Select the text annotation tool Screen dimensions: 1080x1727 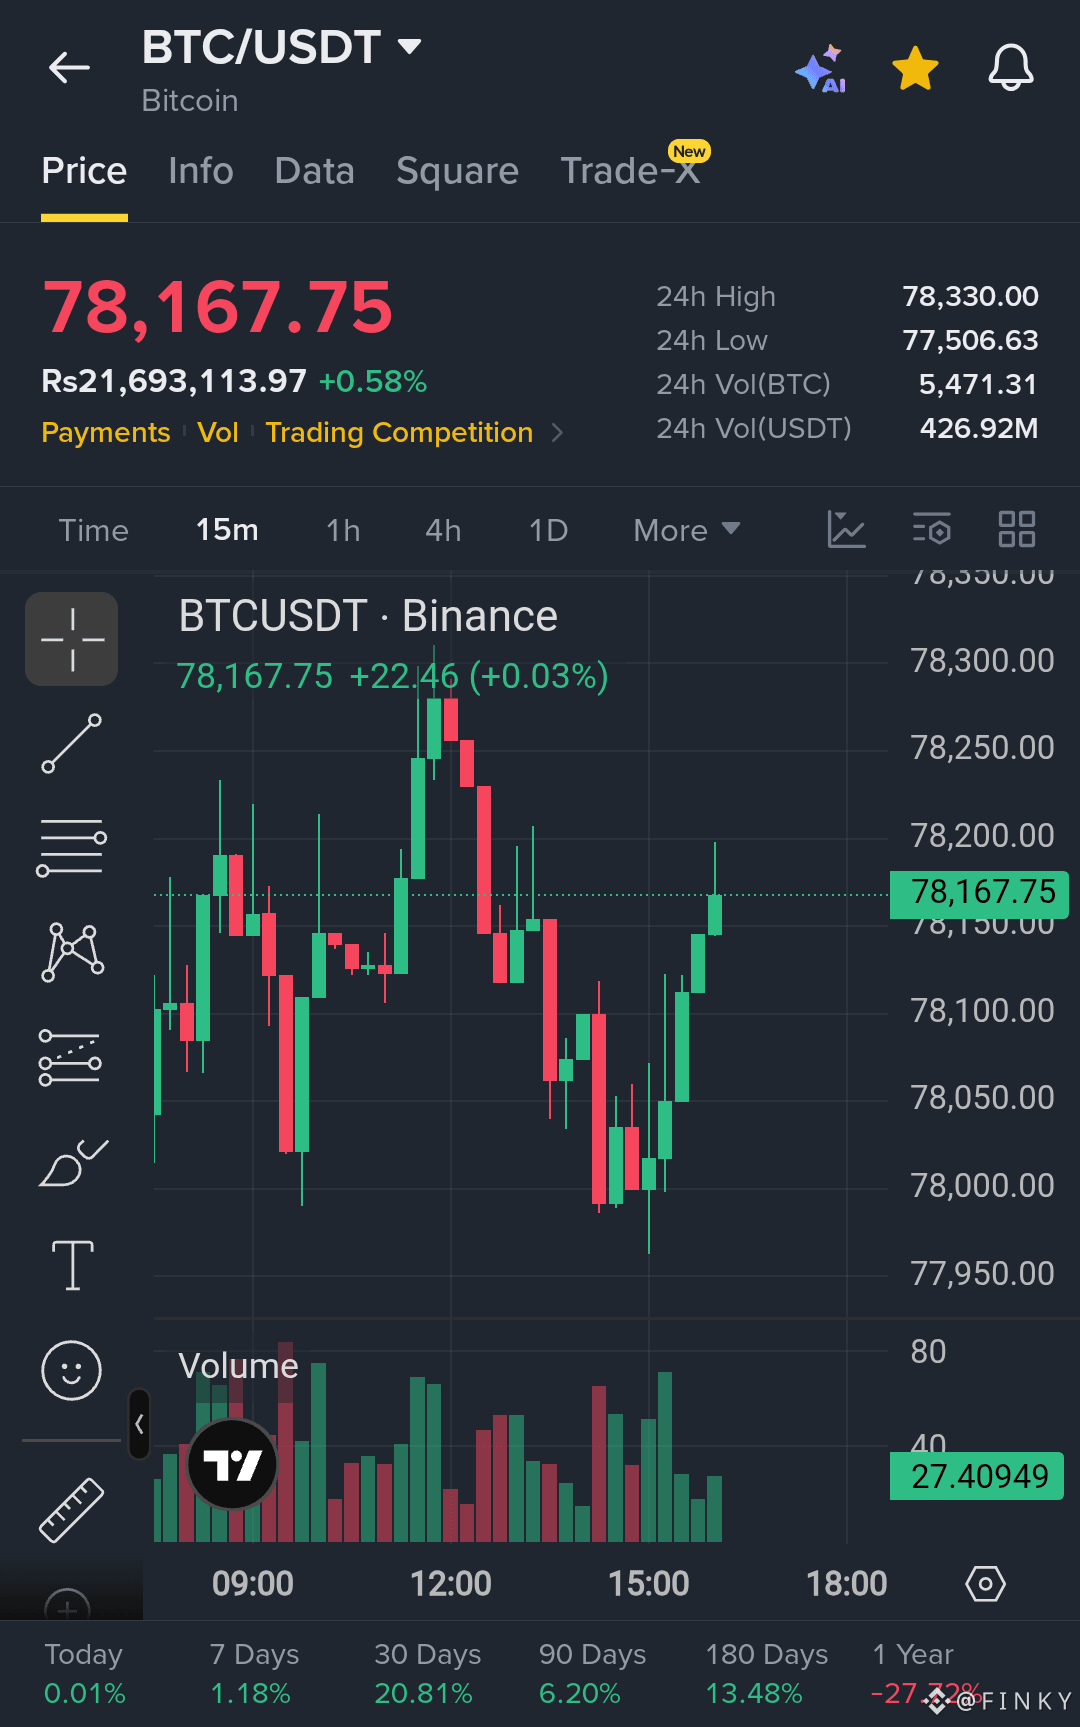click(x=72, y=1265)
